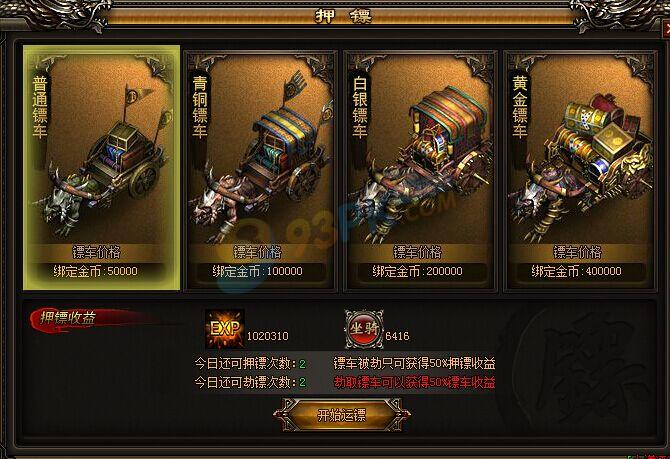Click the 绑定金币:50000 price label
This screenshot has width=670, height=459.
pos(96,271)
